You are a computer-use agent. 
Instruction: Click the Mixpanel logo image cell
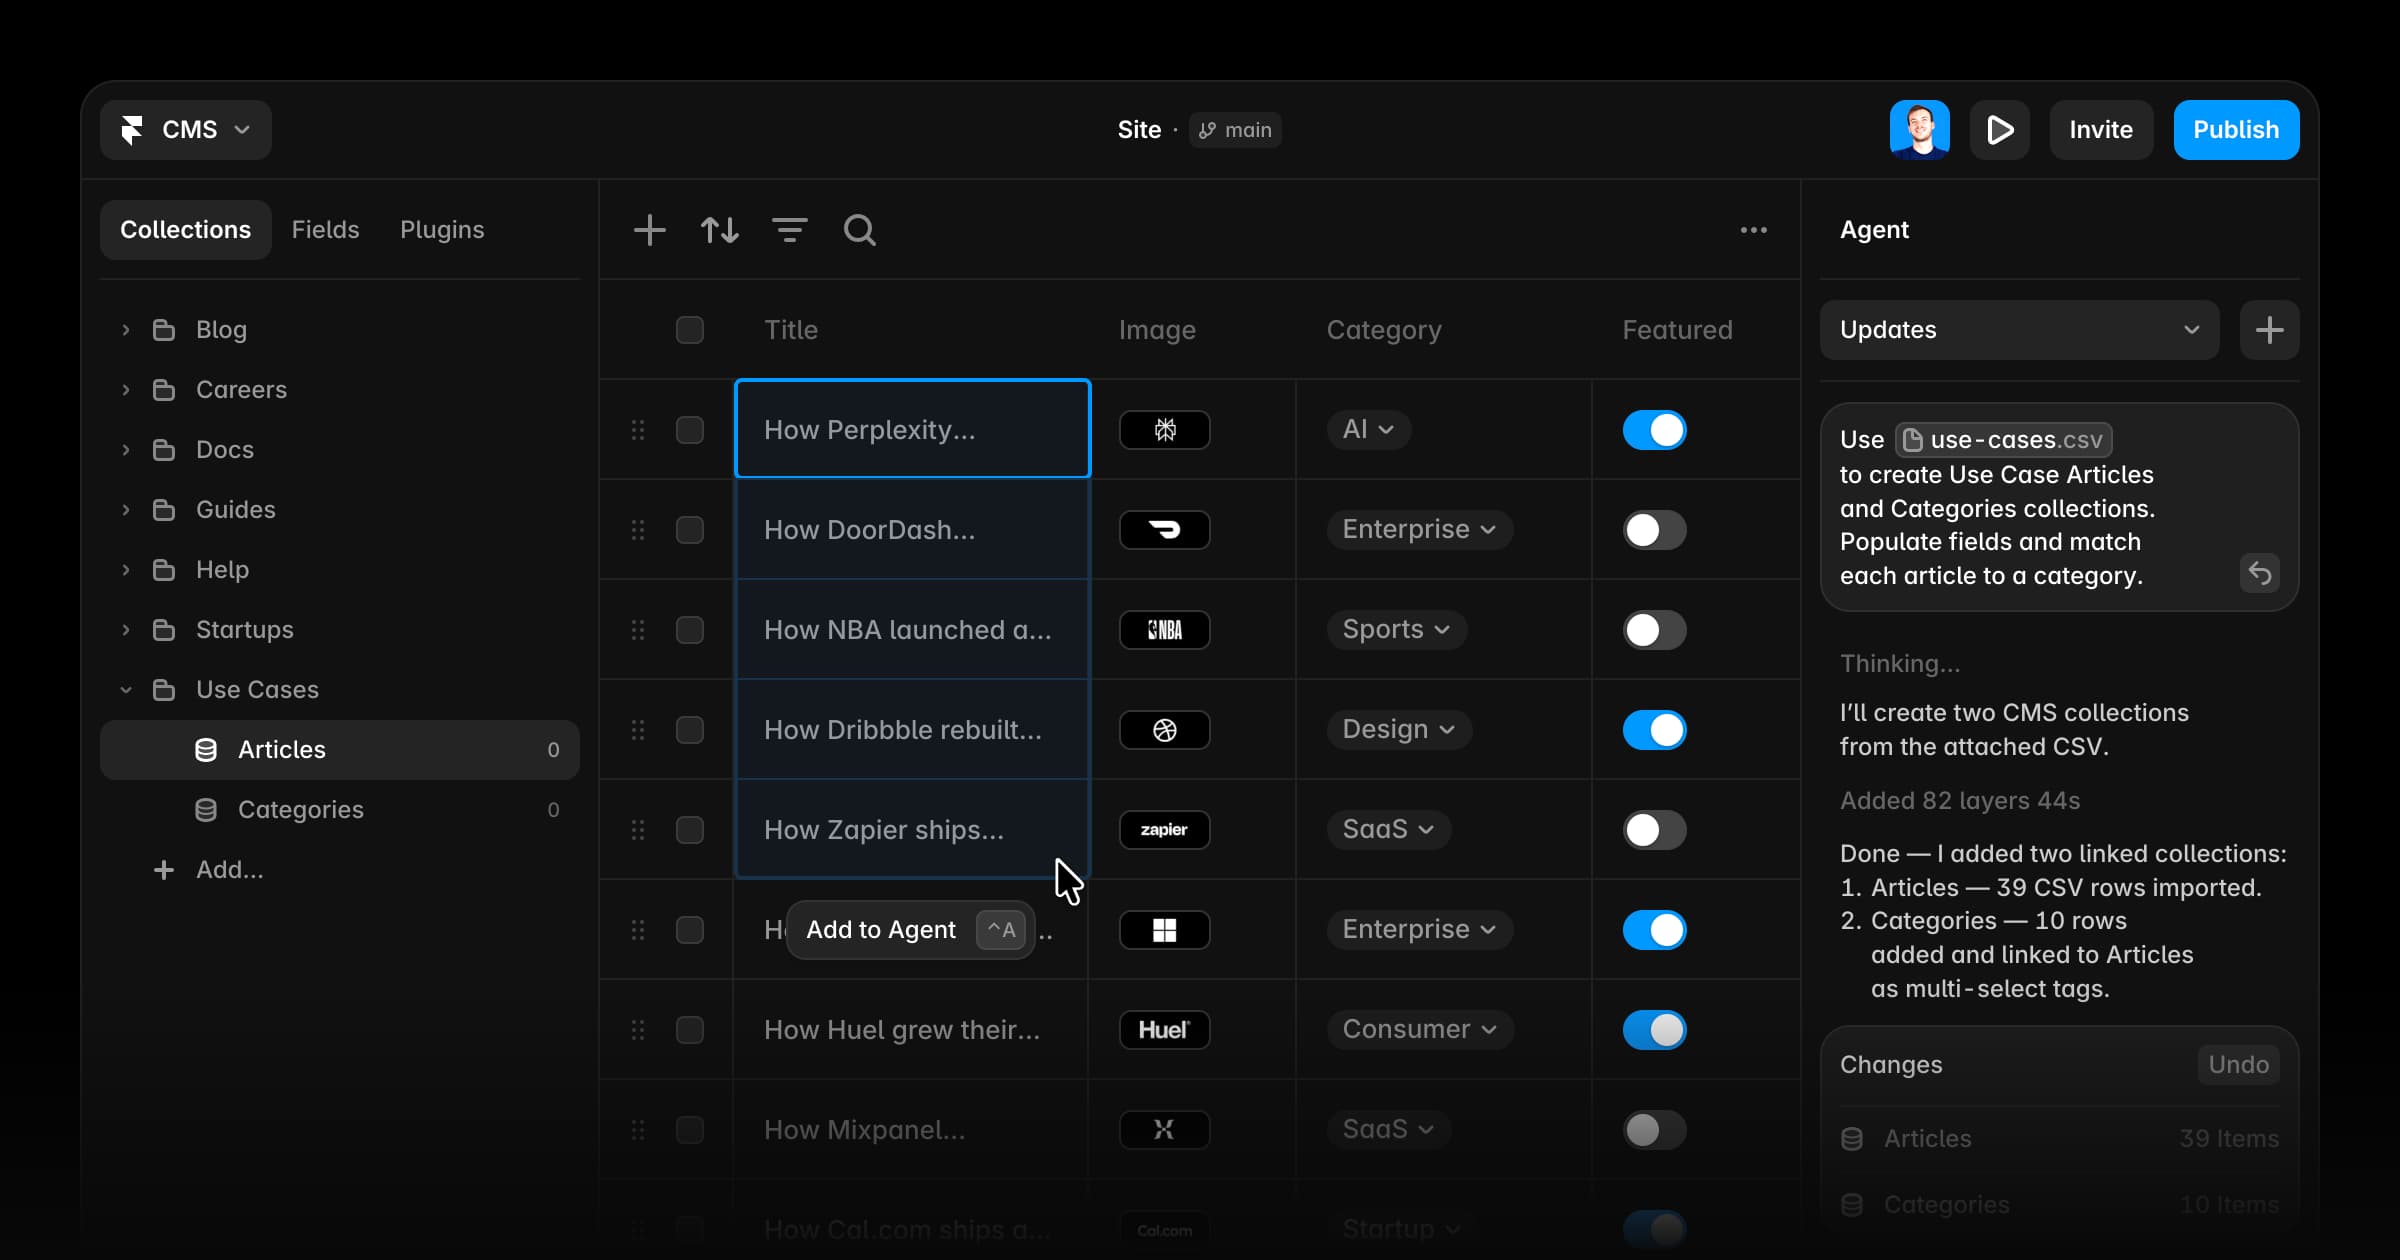[1165, 1130]
